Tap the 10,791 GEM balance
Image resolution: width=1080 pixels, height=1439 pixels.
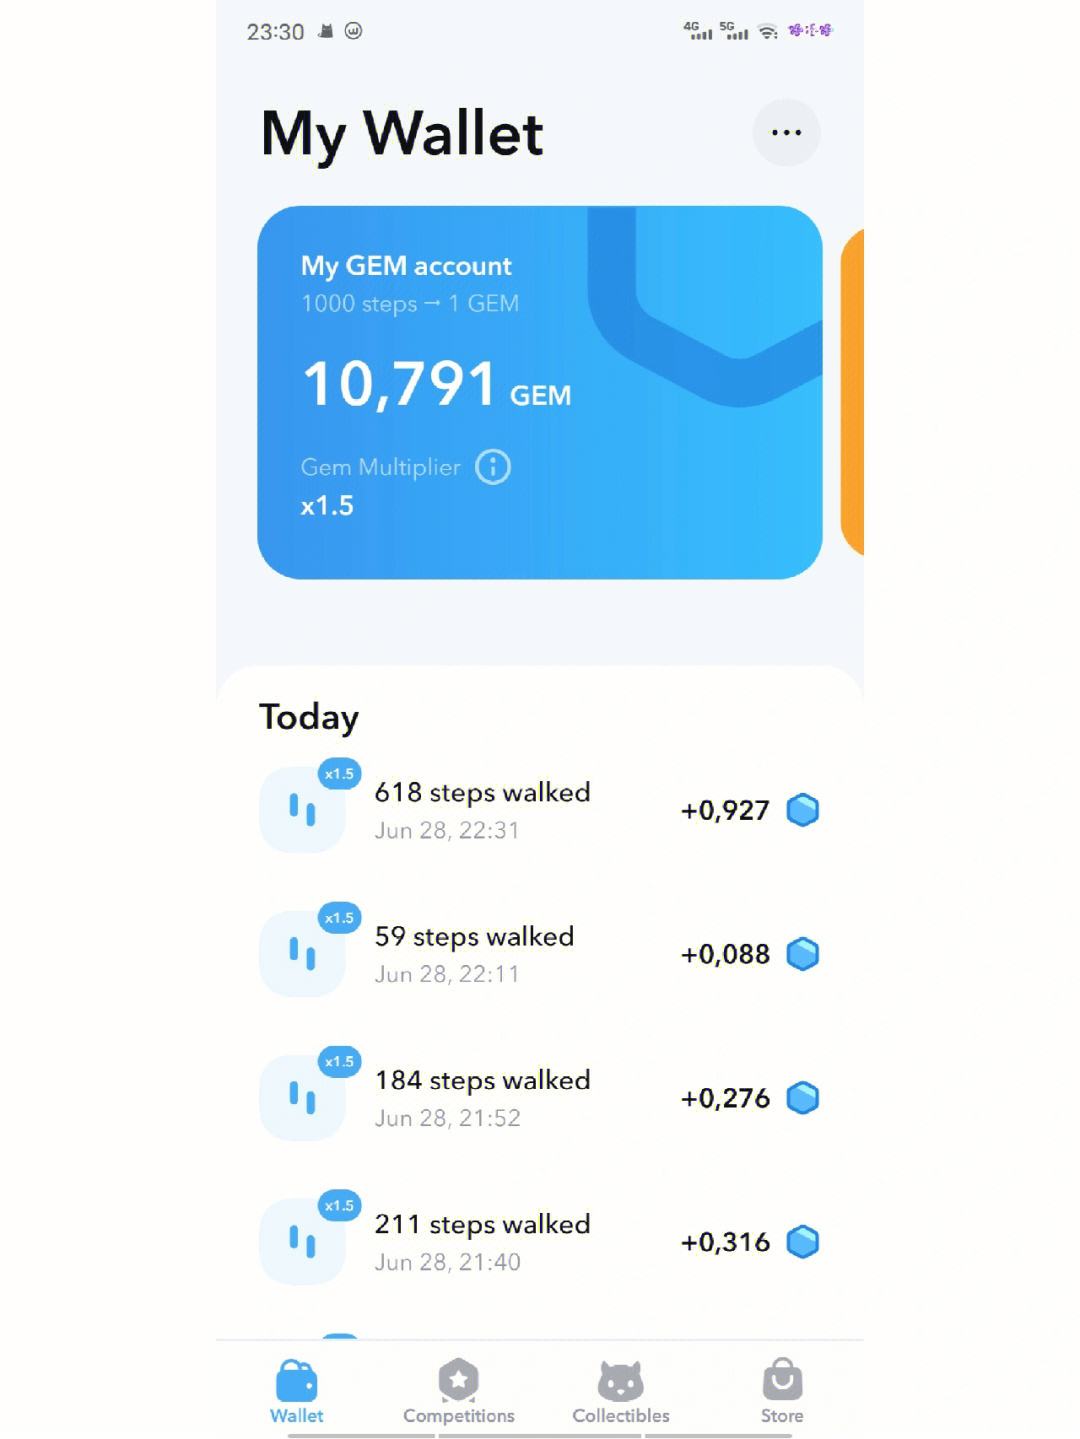click(437, 385)
